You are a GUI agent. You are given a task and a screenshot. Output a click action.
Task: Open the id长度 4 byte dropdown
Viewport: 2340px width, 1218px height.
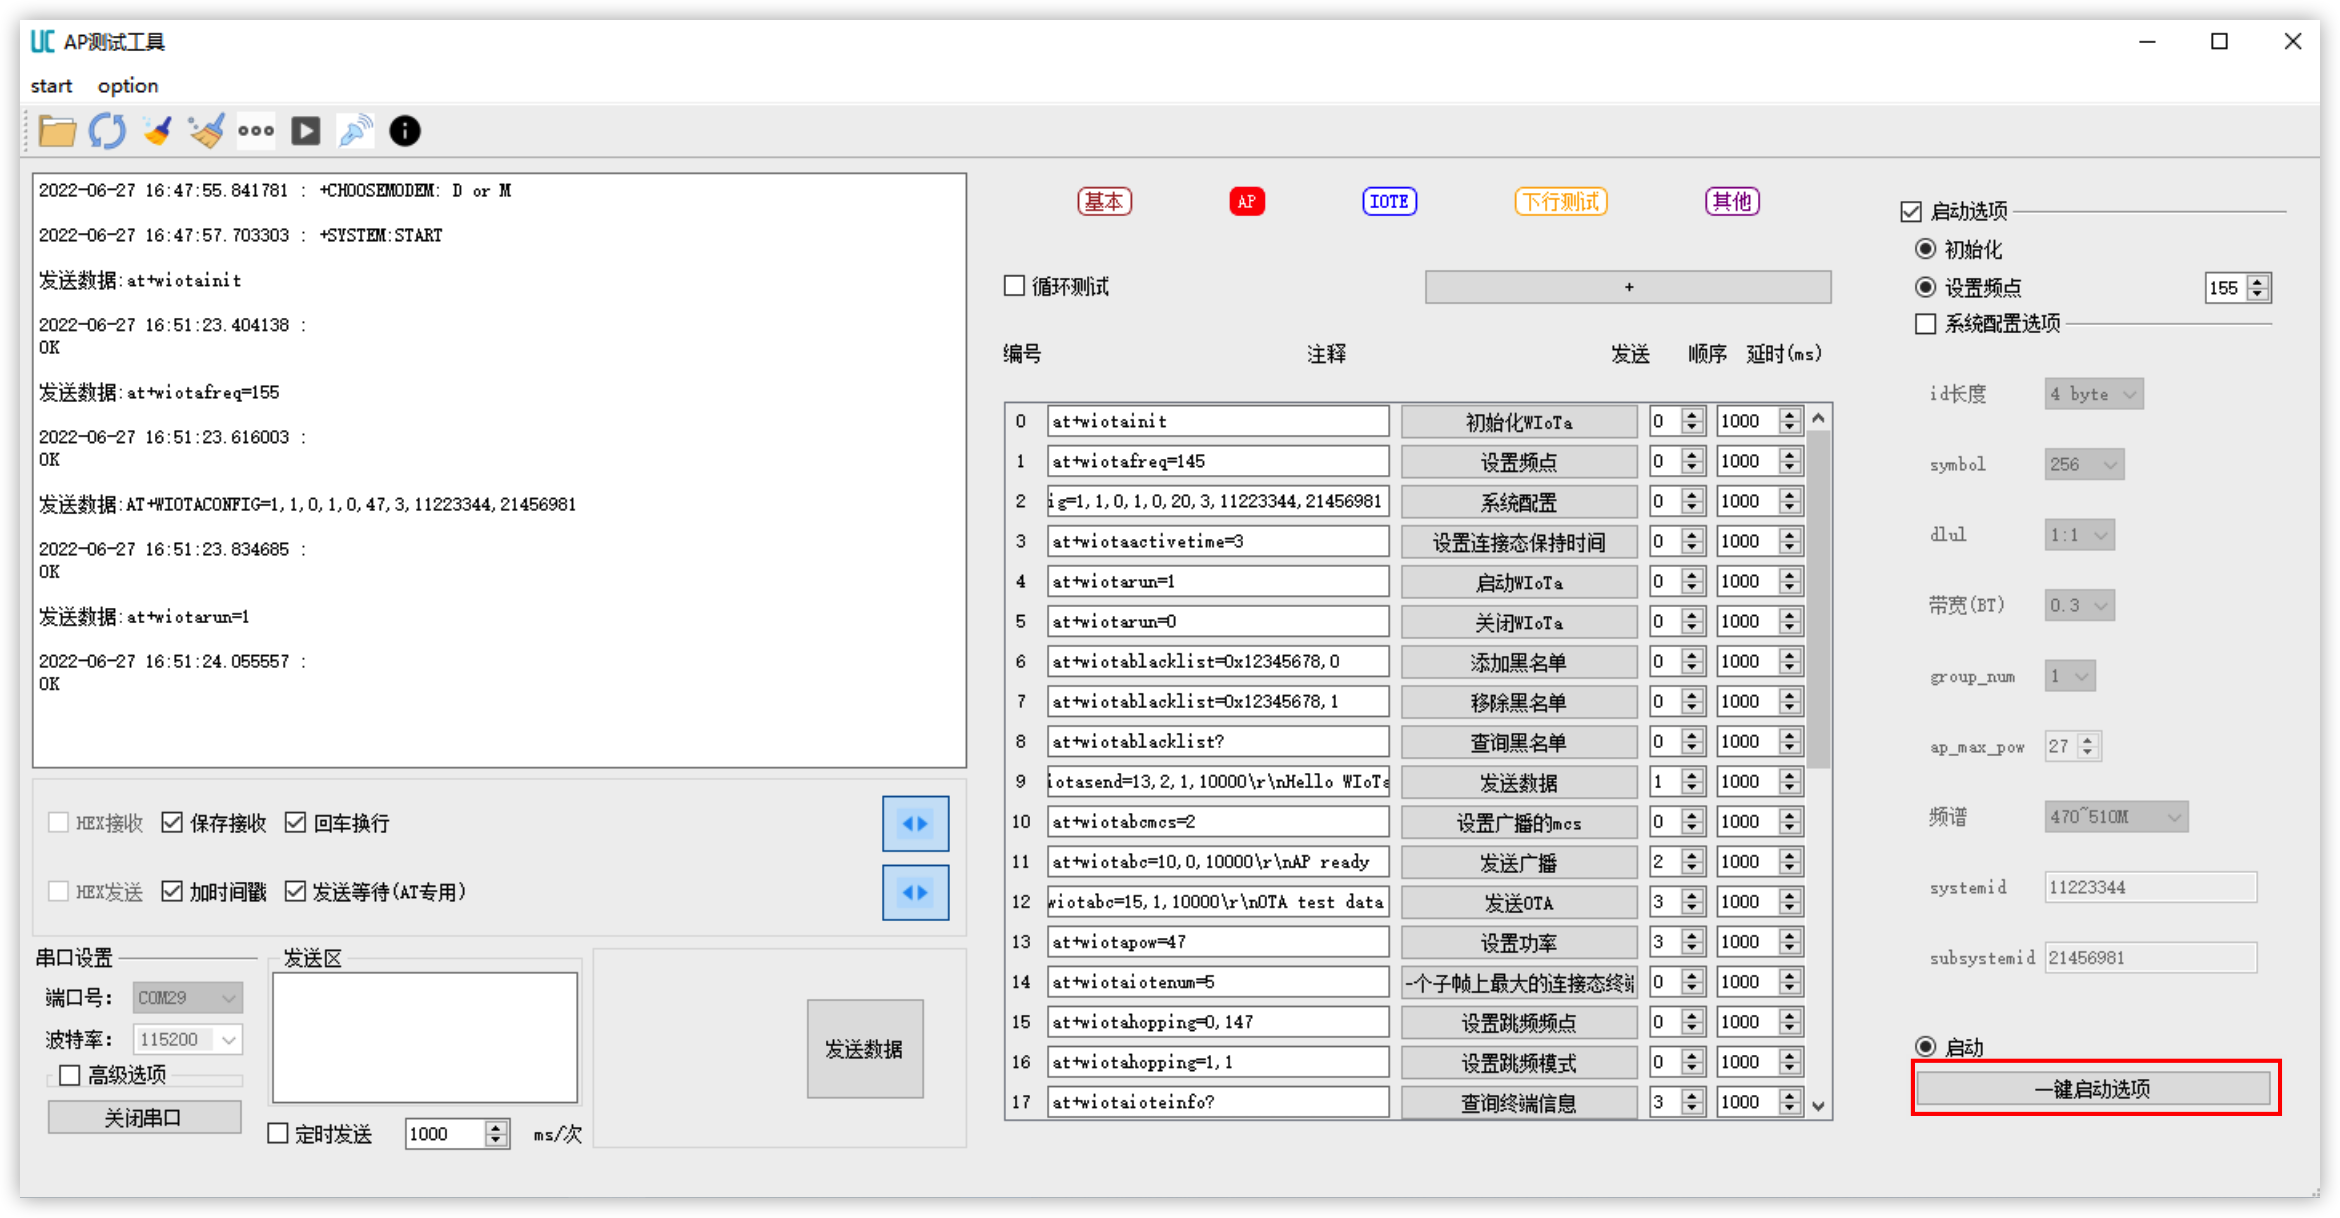coord(2093,394)
